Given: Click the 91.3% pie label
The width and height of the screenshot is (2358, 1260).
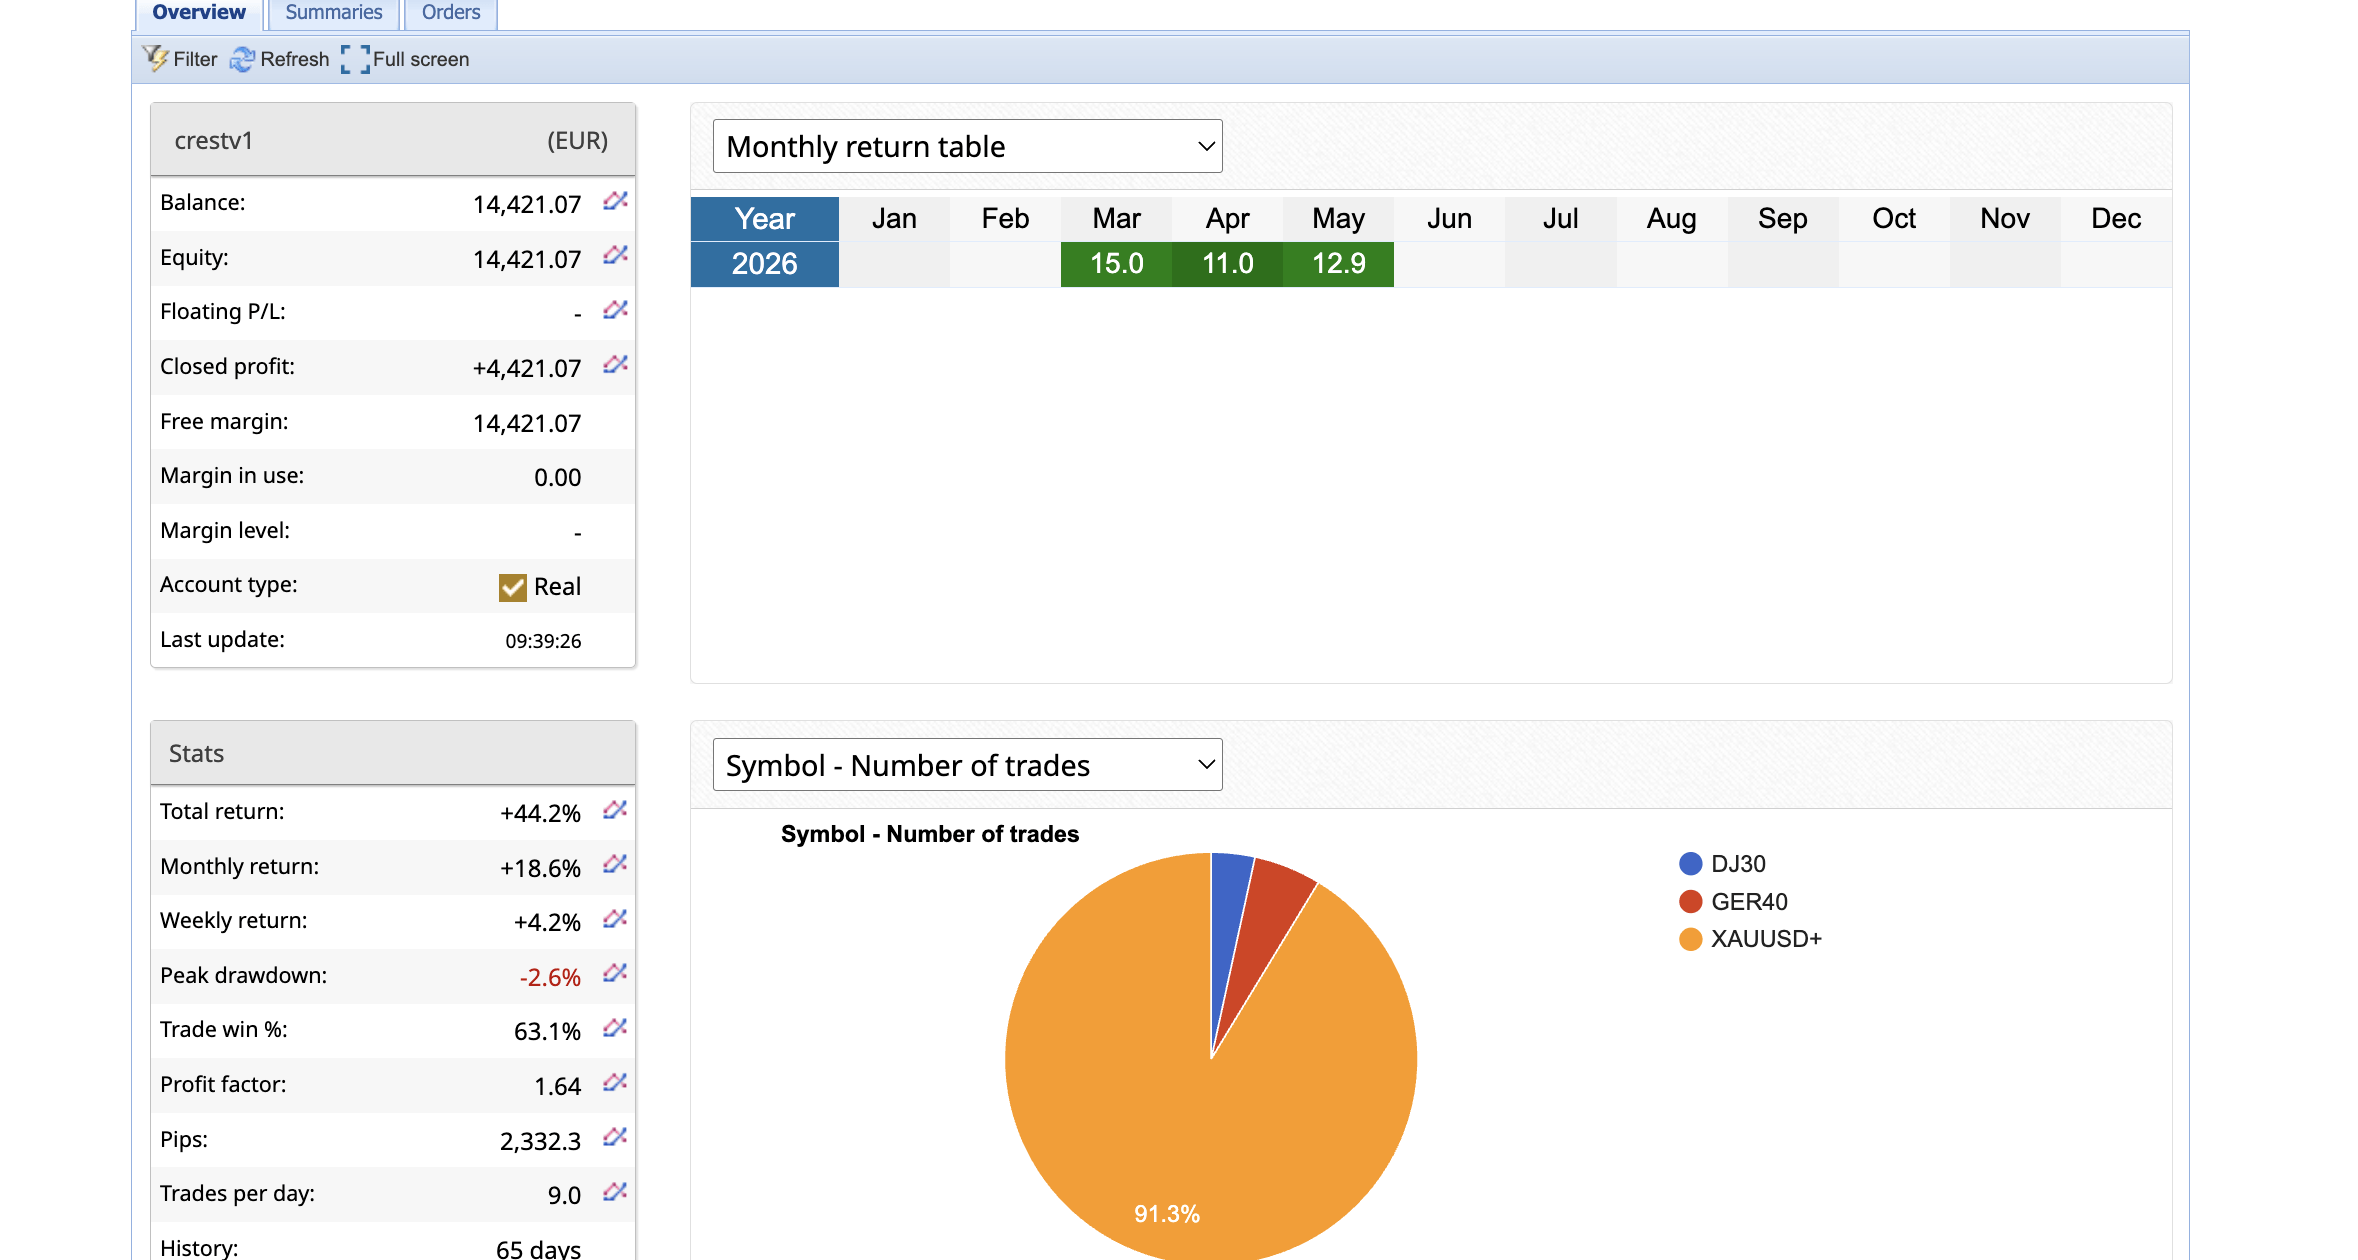Looking at the screenshot, I should point(1166,1214).
